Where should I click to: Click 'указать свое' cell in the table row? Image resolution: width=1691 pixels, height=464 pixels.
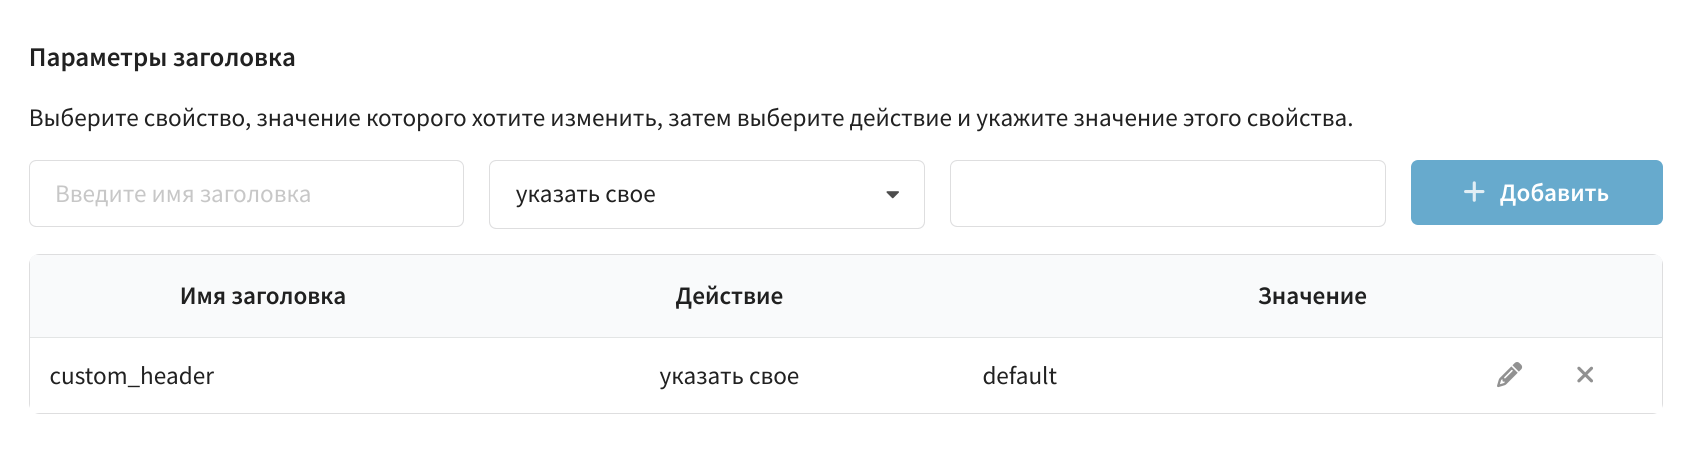pyautogui.click(x=729, y=376)
